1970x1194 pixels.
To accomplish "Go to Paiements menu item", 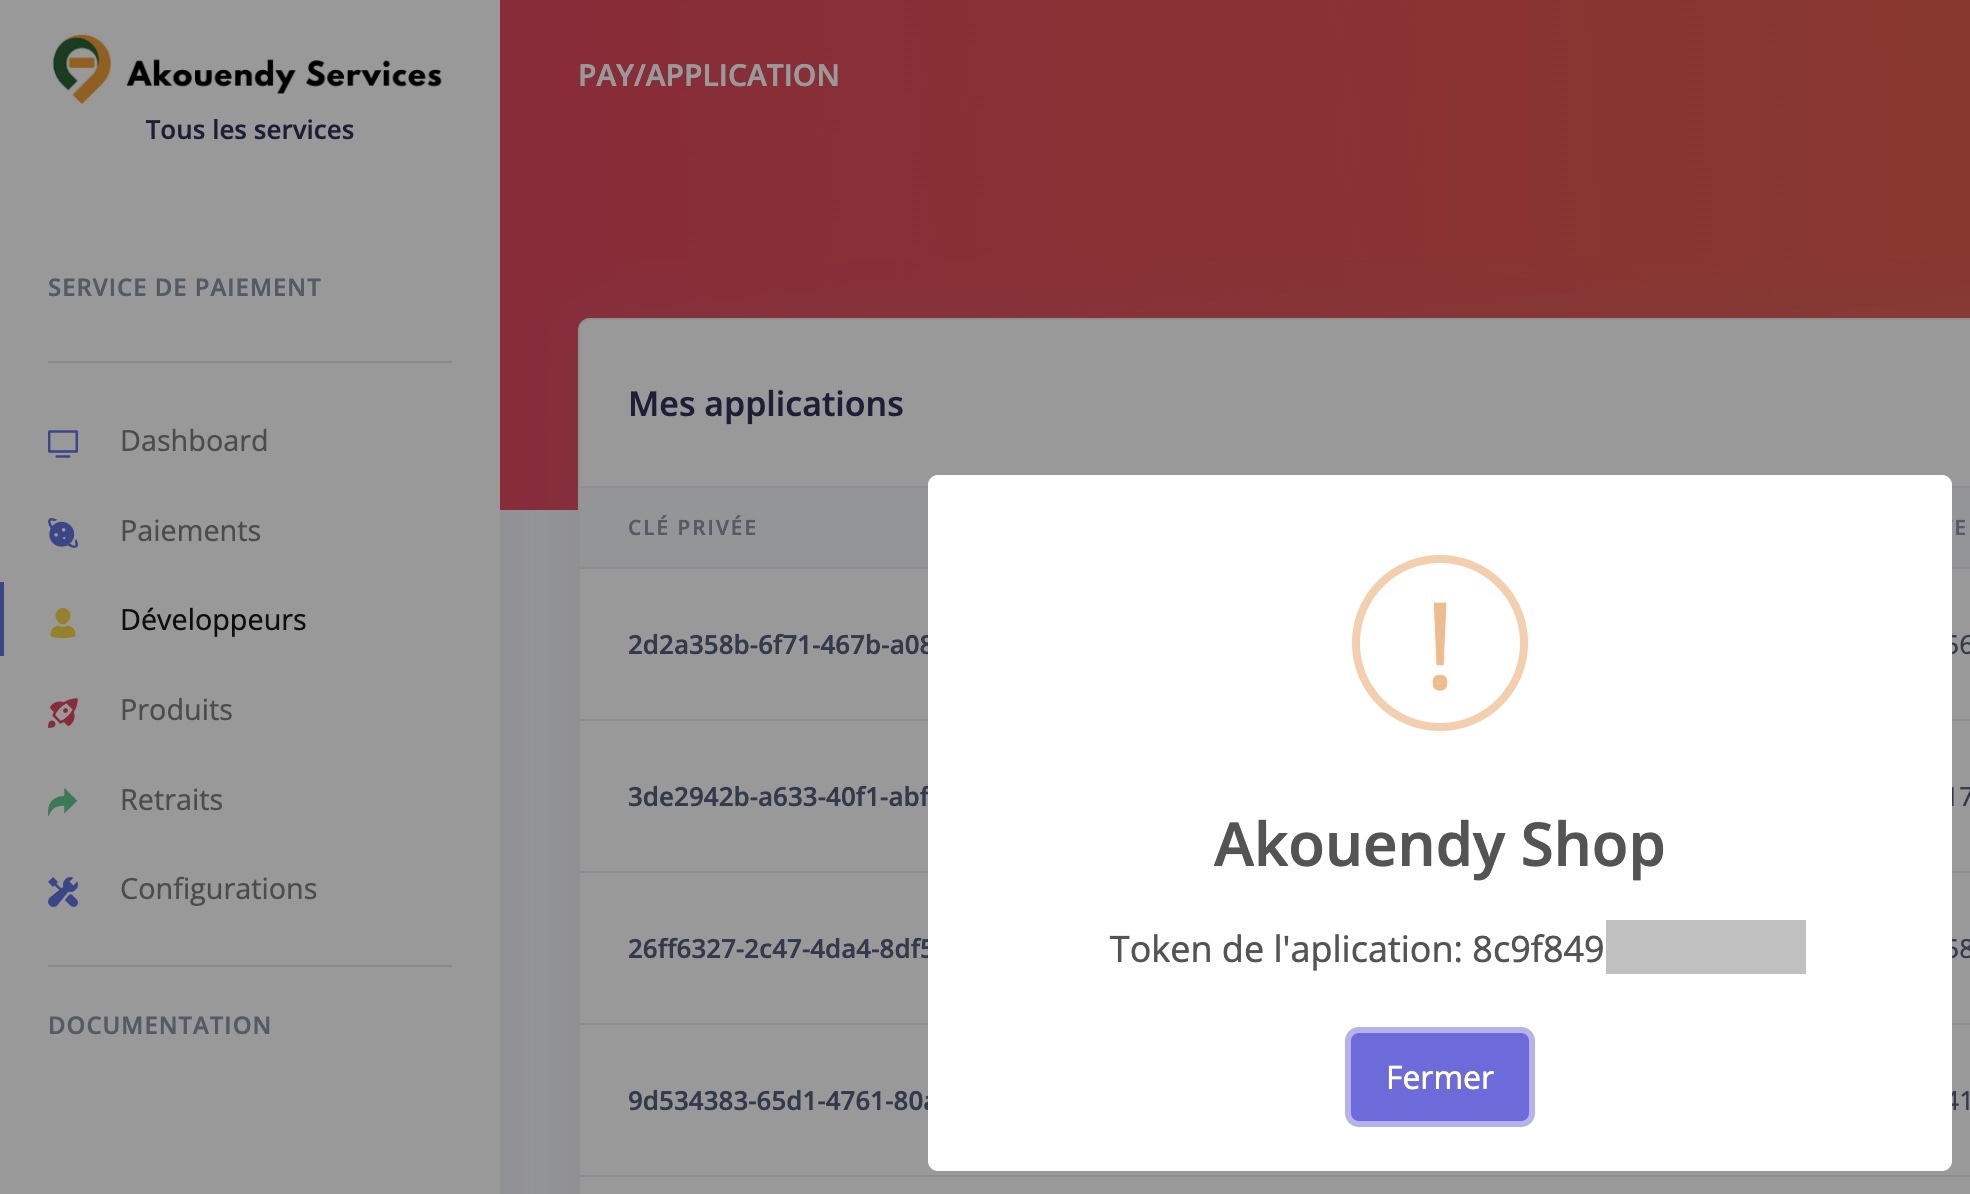I will tap(190, 531).
